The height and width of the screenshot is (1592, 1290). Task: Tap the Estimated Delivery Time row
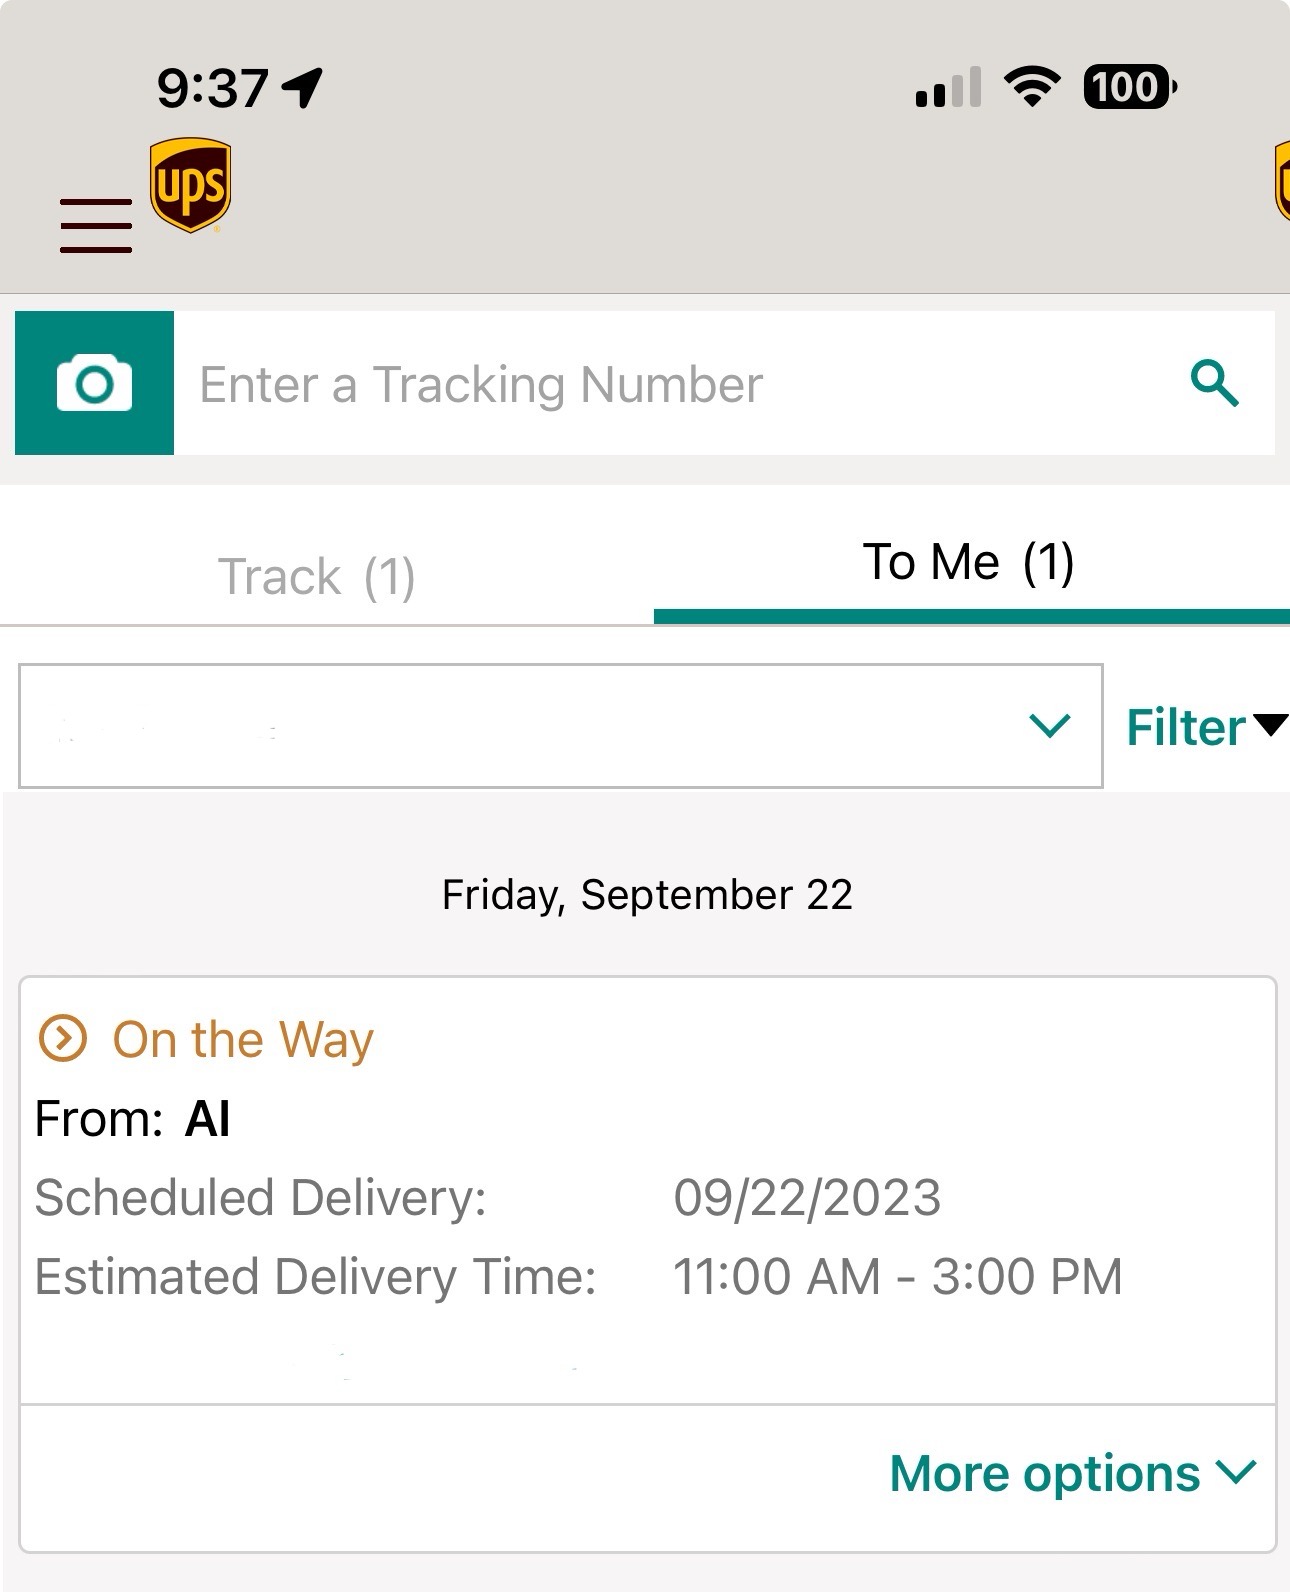pos(579,1277)
